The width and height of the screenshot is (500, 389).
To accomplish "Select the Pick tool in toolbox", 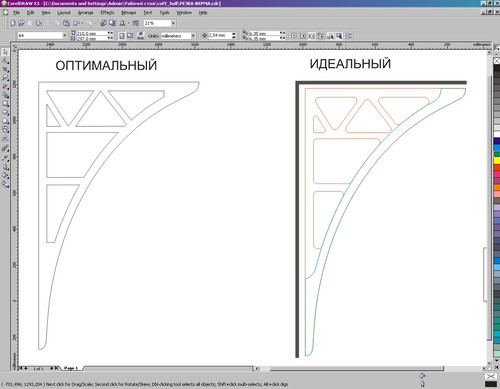I will click(x=5, y=52).
